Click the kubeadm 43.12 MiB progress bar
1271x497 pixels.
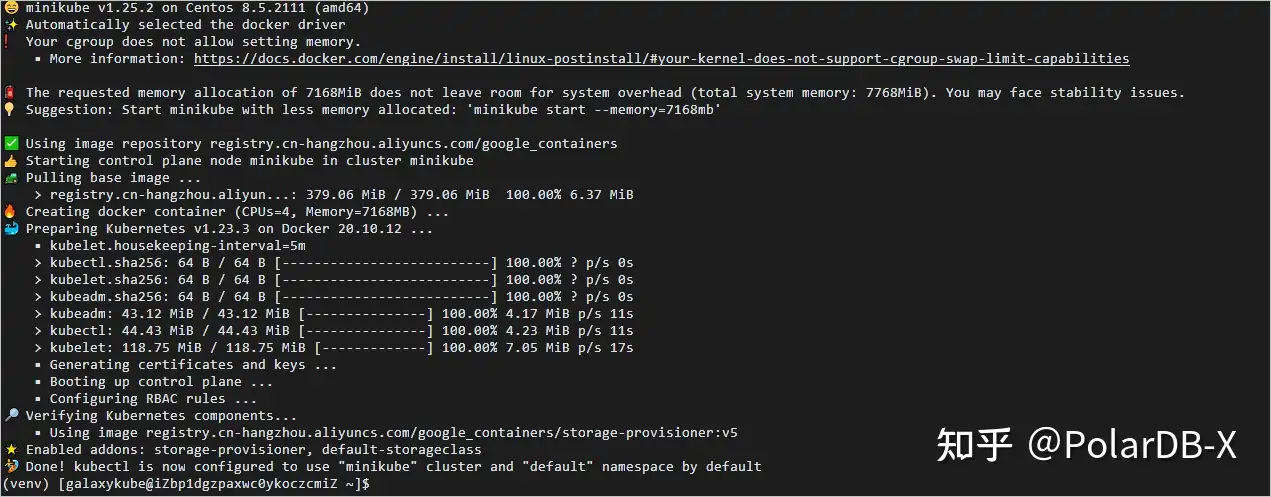pyautogui.click(x=365, y=313)
